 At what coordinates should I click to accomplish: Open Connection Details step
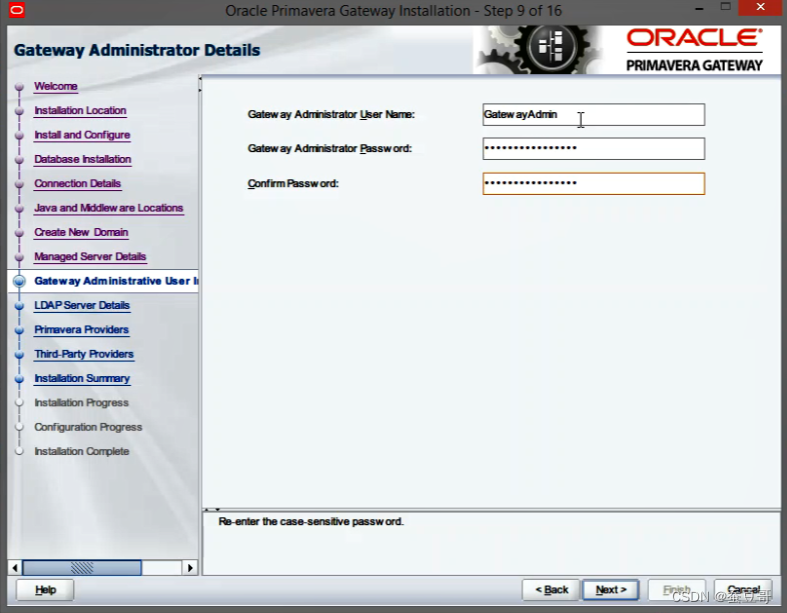[78, 184]
